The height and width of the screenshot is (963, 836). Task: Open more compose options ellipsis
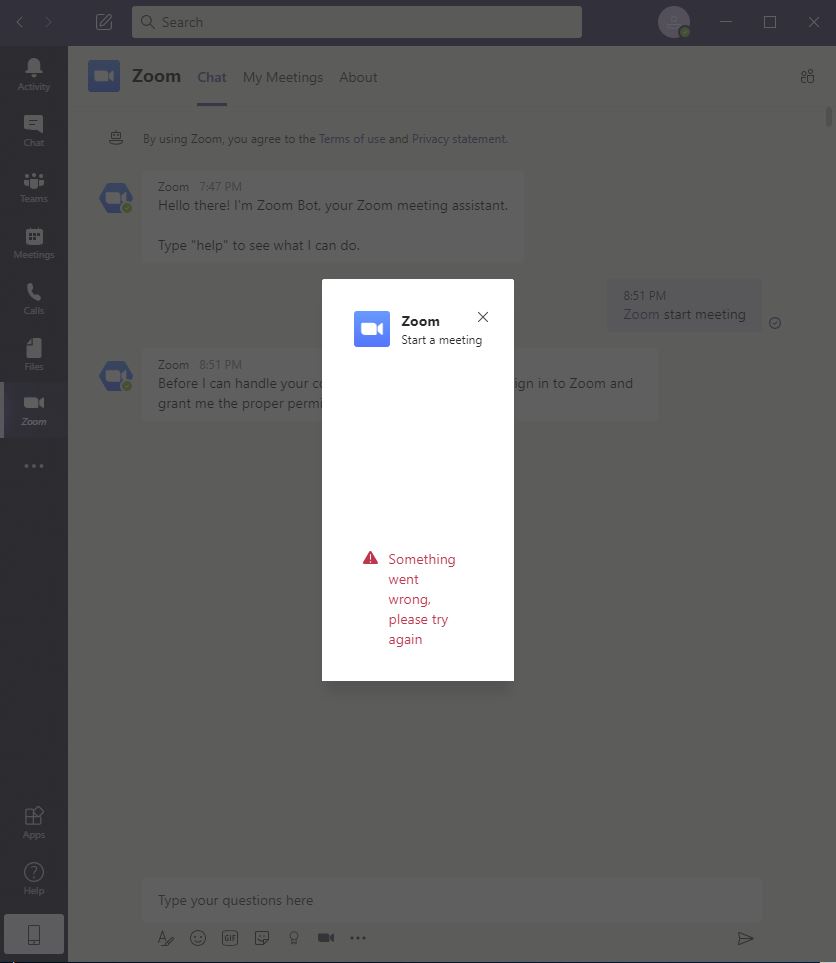click(x=358, y=938)
